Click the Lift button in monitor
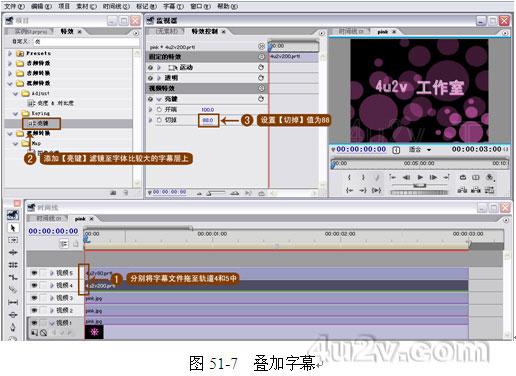 click(x=462, y=190)
